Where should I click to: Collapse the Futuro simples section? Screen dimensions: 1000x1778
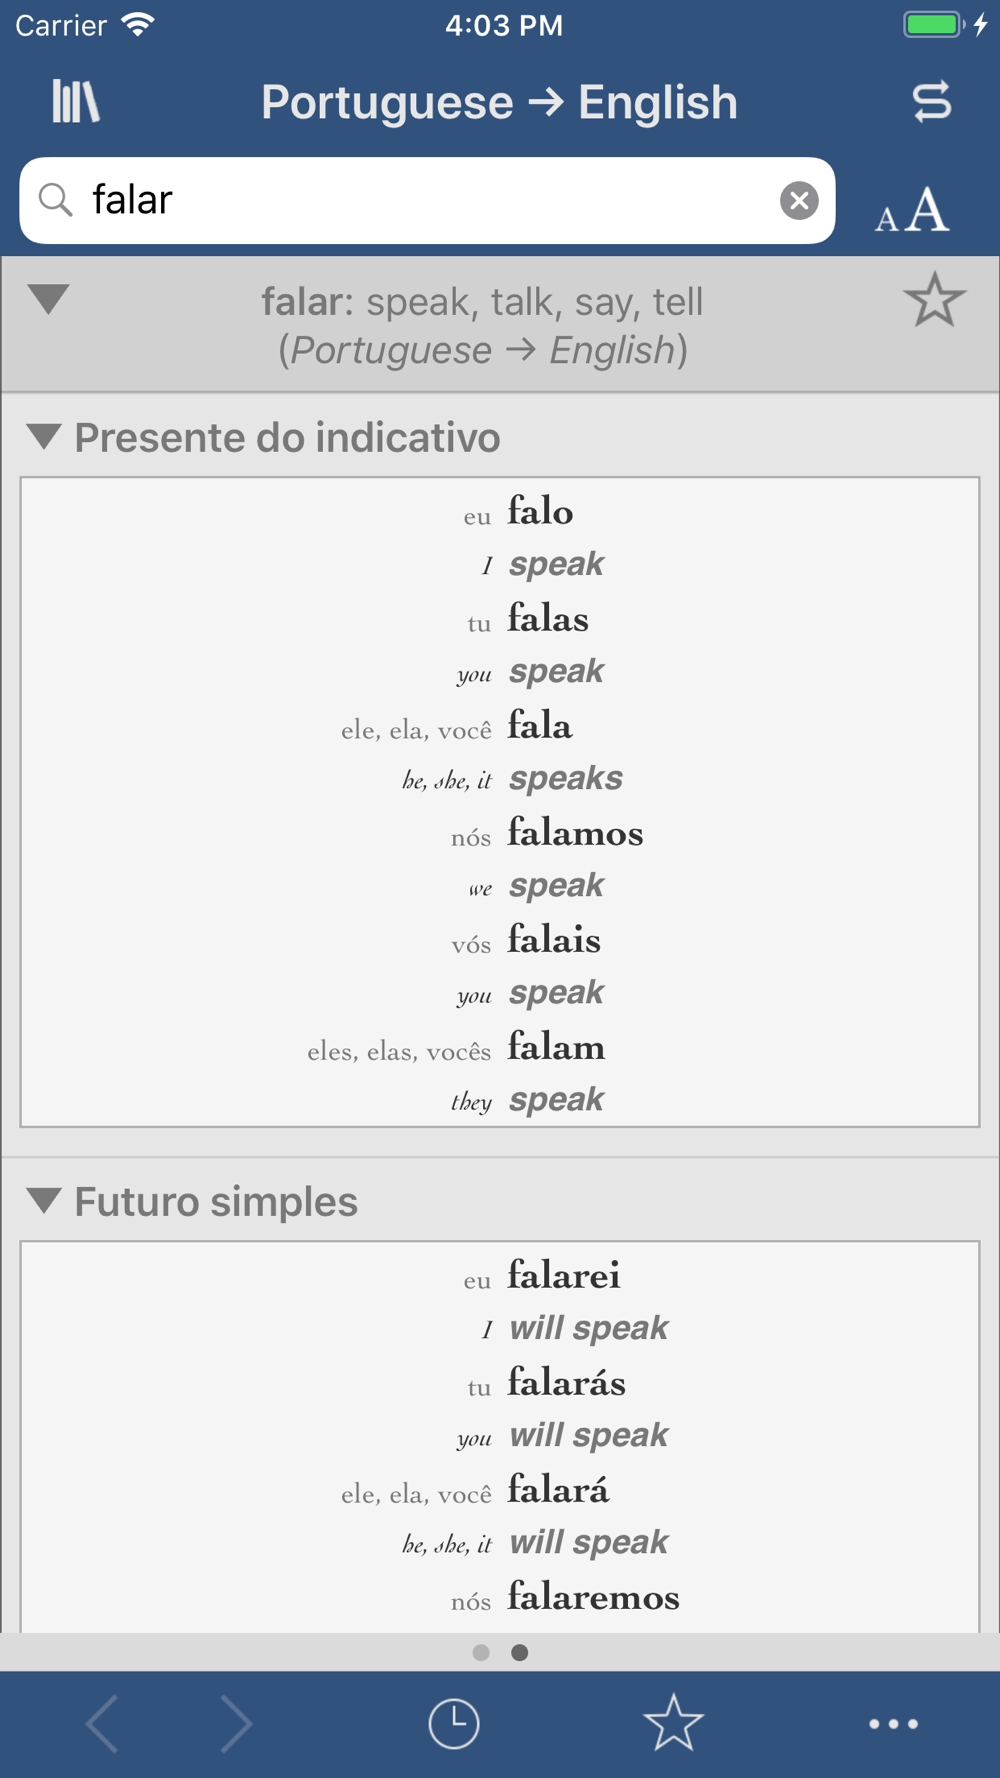pyautogui.click(x=44, y=1201)
